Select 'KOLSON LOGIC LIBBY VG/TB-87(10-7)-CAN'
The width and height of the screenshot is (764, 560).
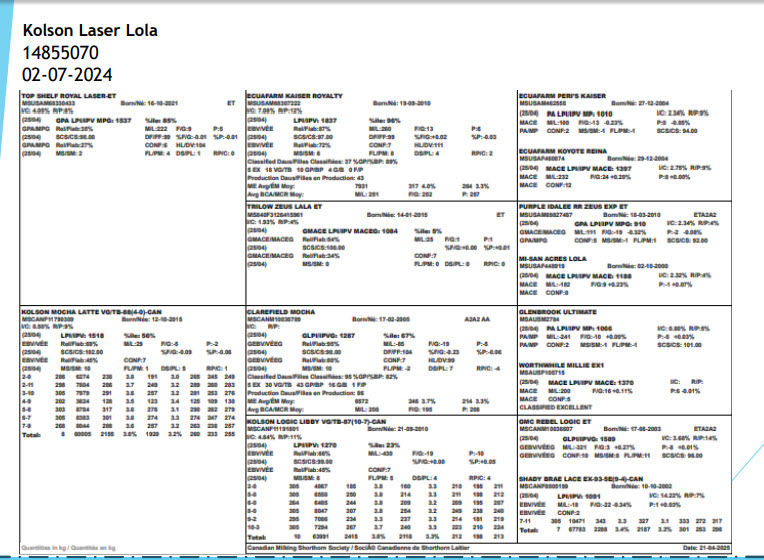coord(317,422)
